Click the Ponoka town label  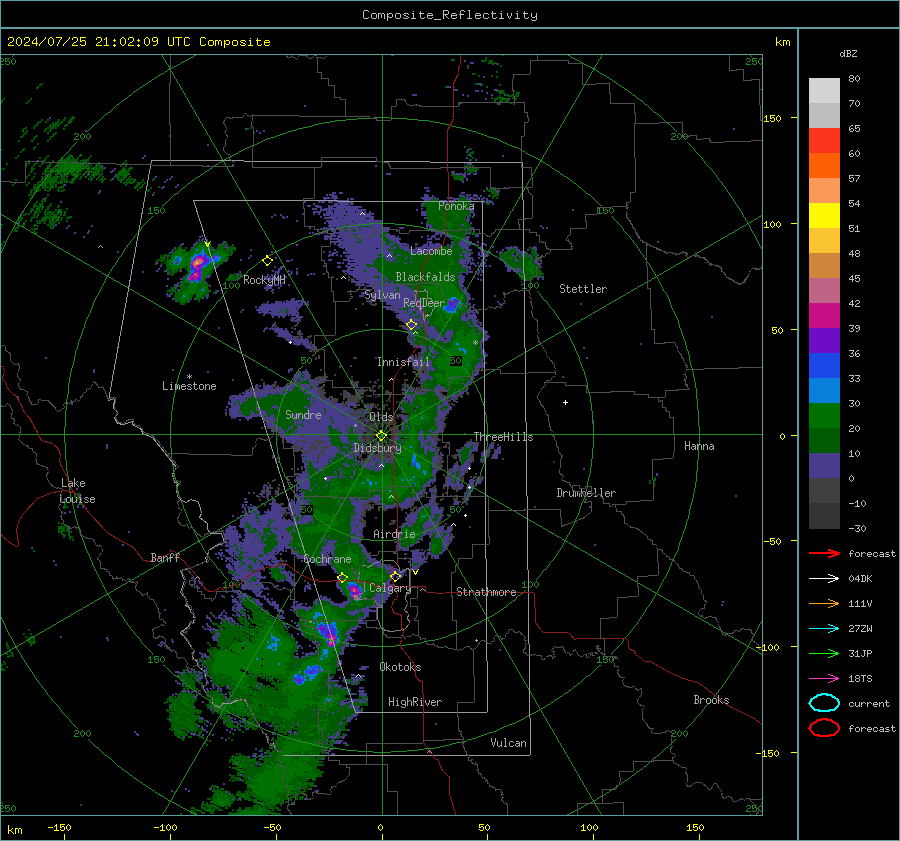(x=456, y=206)
